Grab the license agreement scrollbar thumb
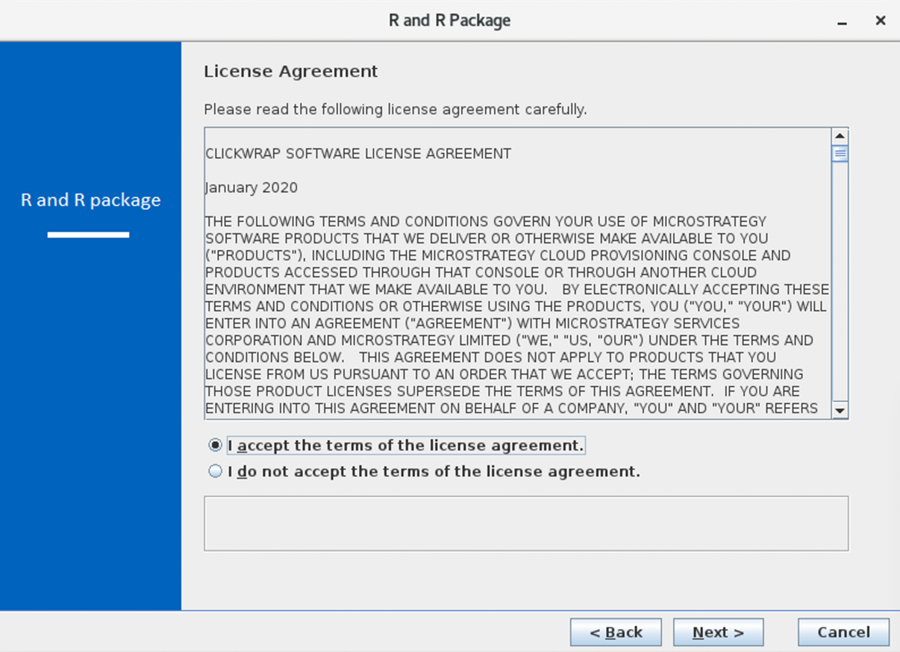This screenshot has width=900, height=652. (x=840, y=154)
